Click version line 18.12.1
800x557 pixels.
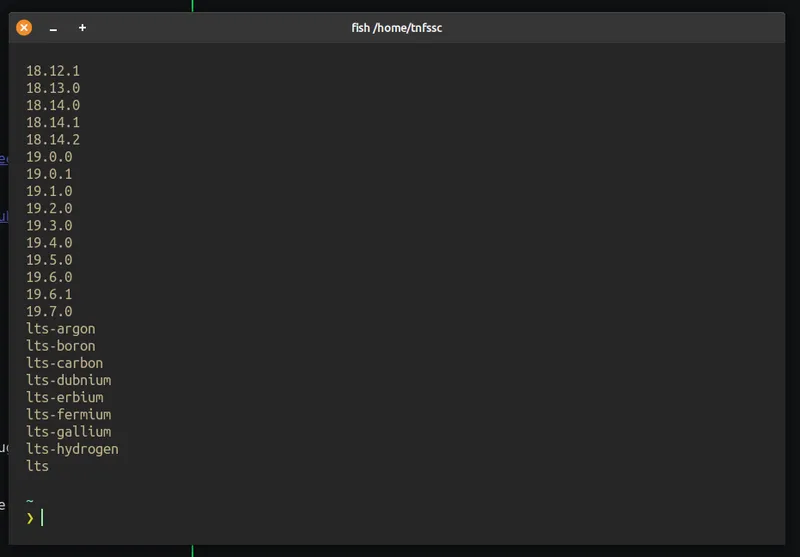pos(53,71)
